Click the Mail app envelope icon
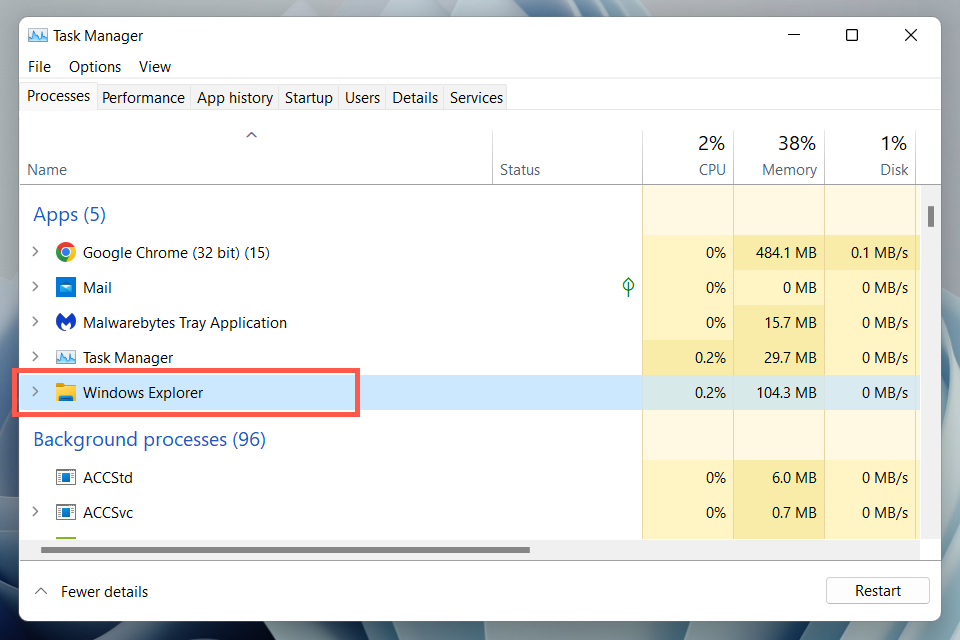The width and height of the screenshot is (960, 640). [66, 288]
